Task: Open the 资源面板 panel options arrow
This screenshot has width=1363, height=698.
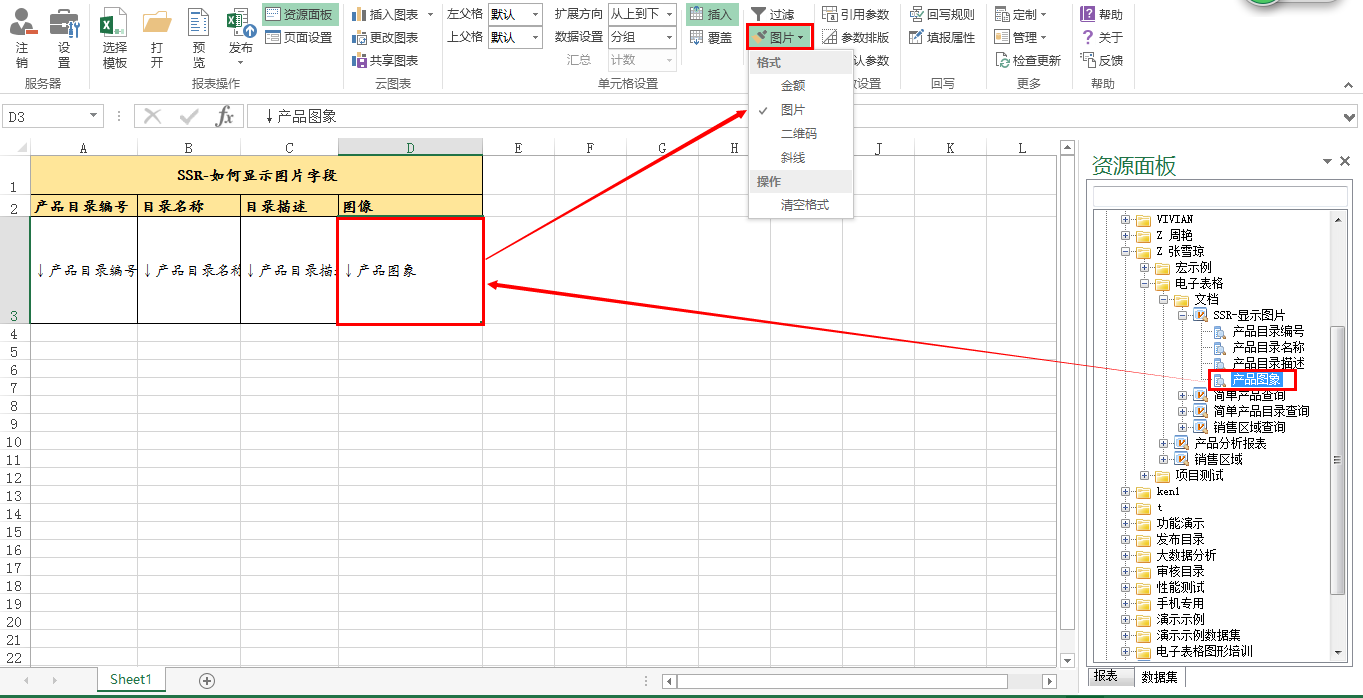Action: 1328,161
